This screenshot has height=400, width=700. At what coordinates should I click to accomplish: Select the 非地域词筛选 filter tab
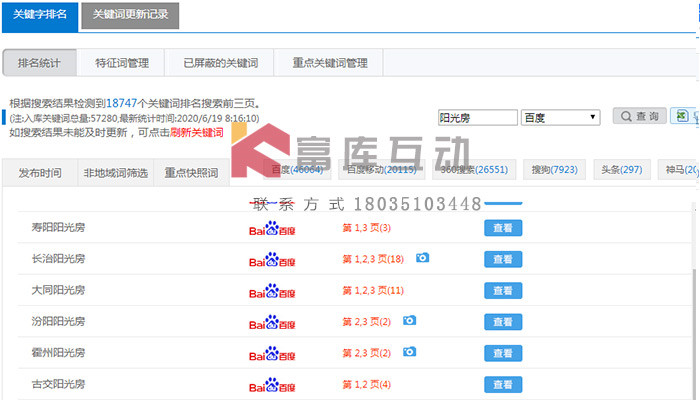coord(116,173)
